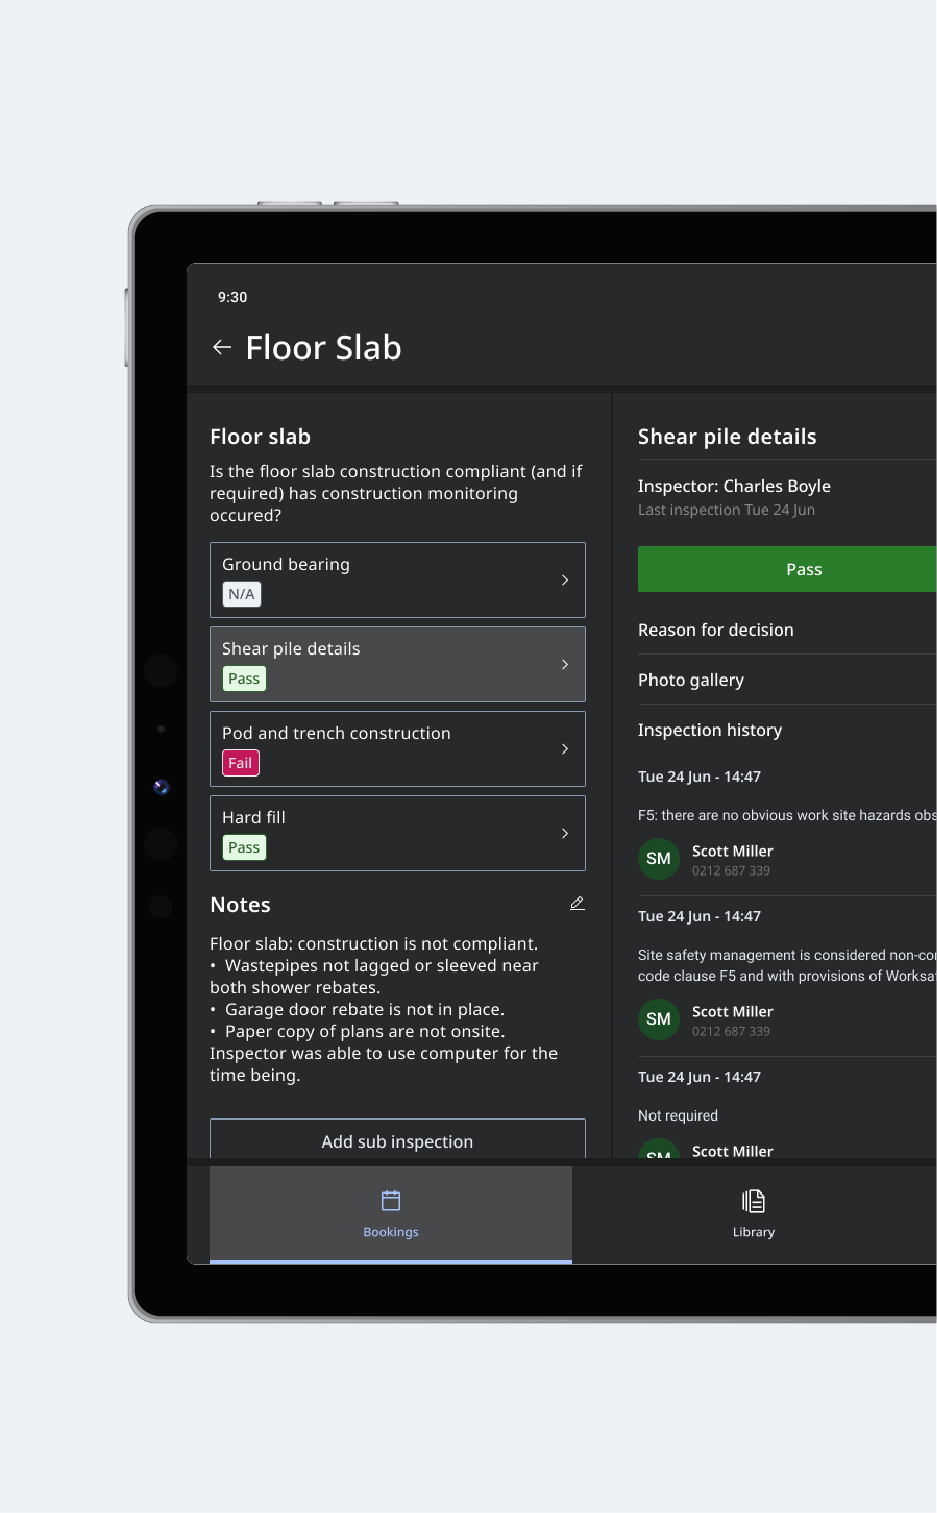The height and width of the screenshot is (1513, 937).
Task: Click the N/A badge on Ground bearing
Action: [x=241, y=594]
